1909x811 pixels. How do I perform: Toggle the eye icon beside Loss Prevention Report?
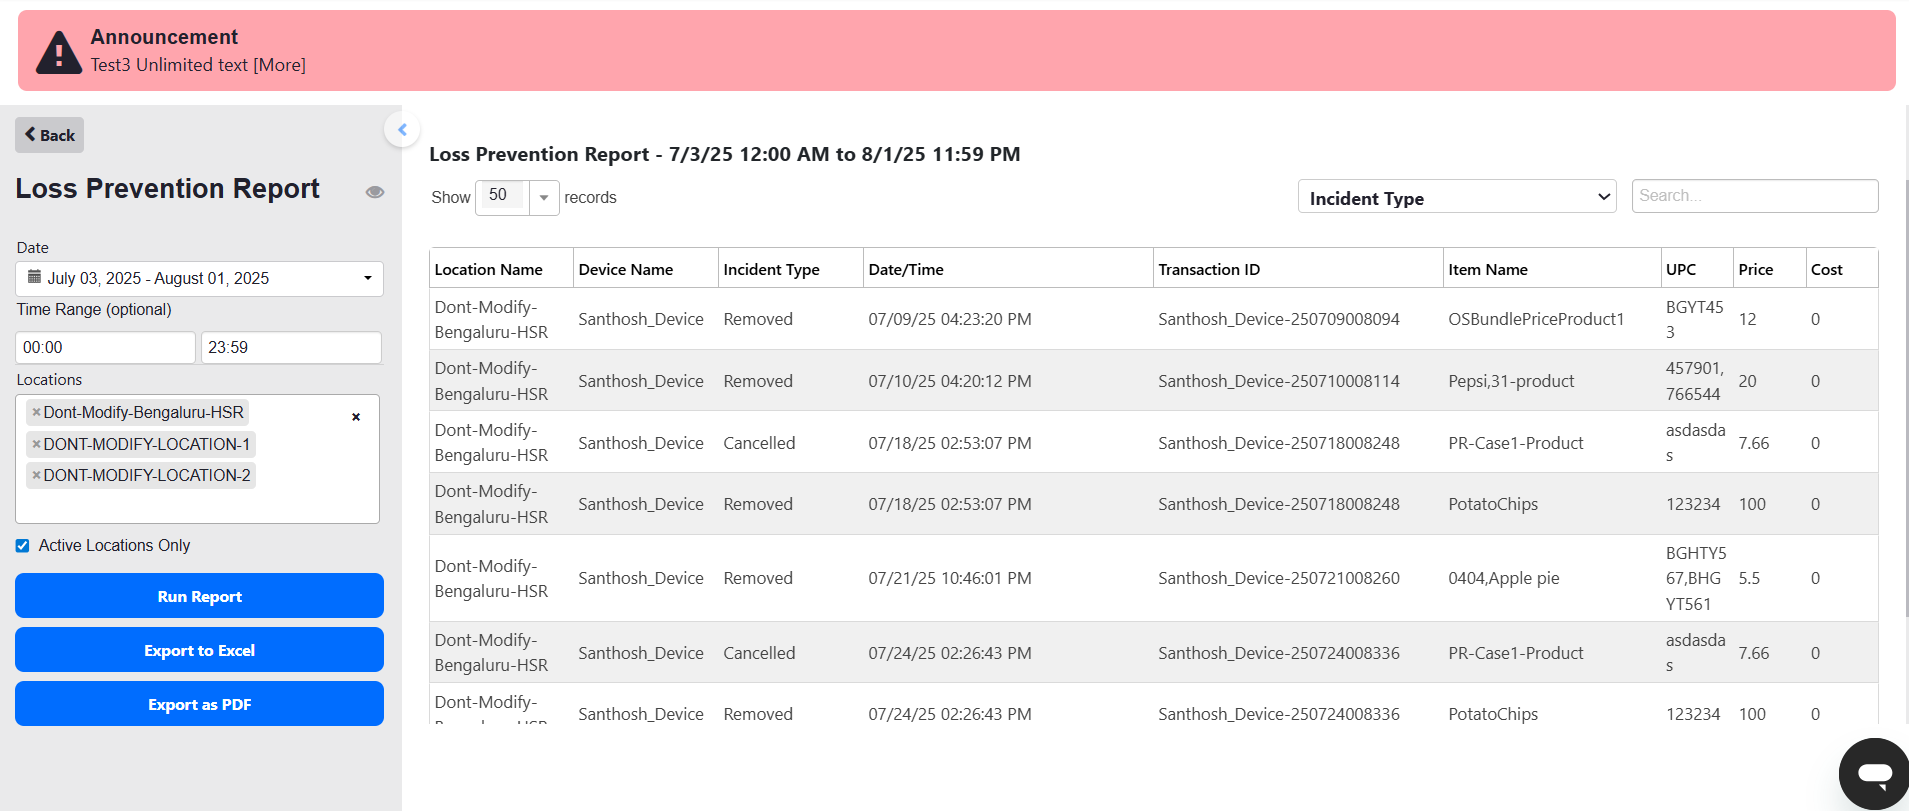375,192
